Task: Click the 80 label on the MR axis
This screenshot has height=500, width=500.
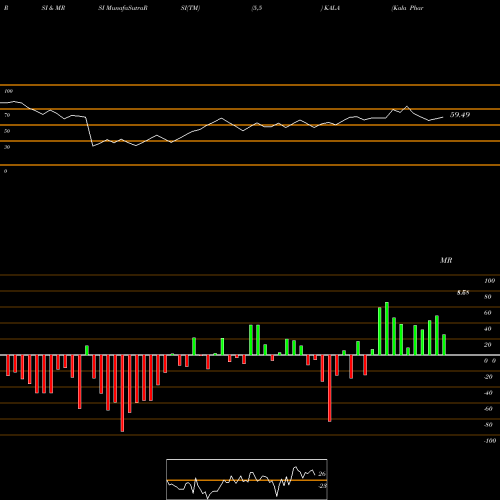Action: coord(488,297)
